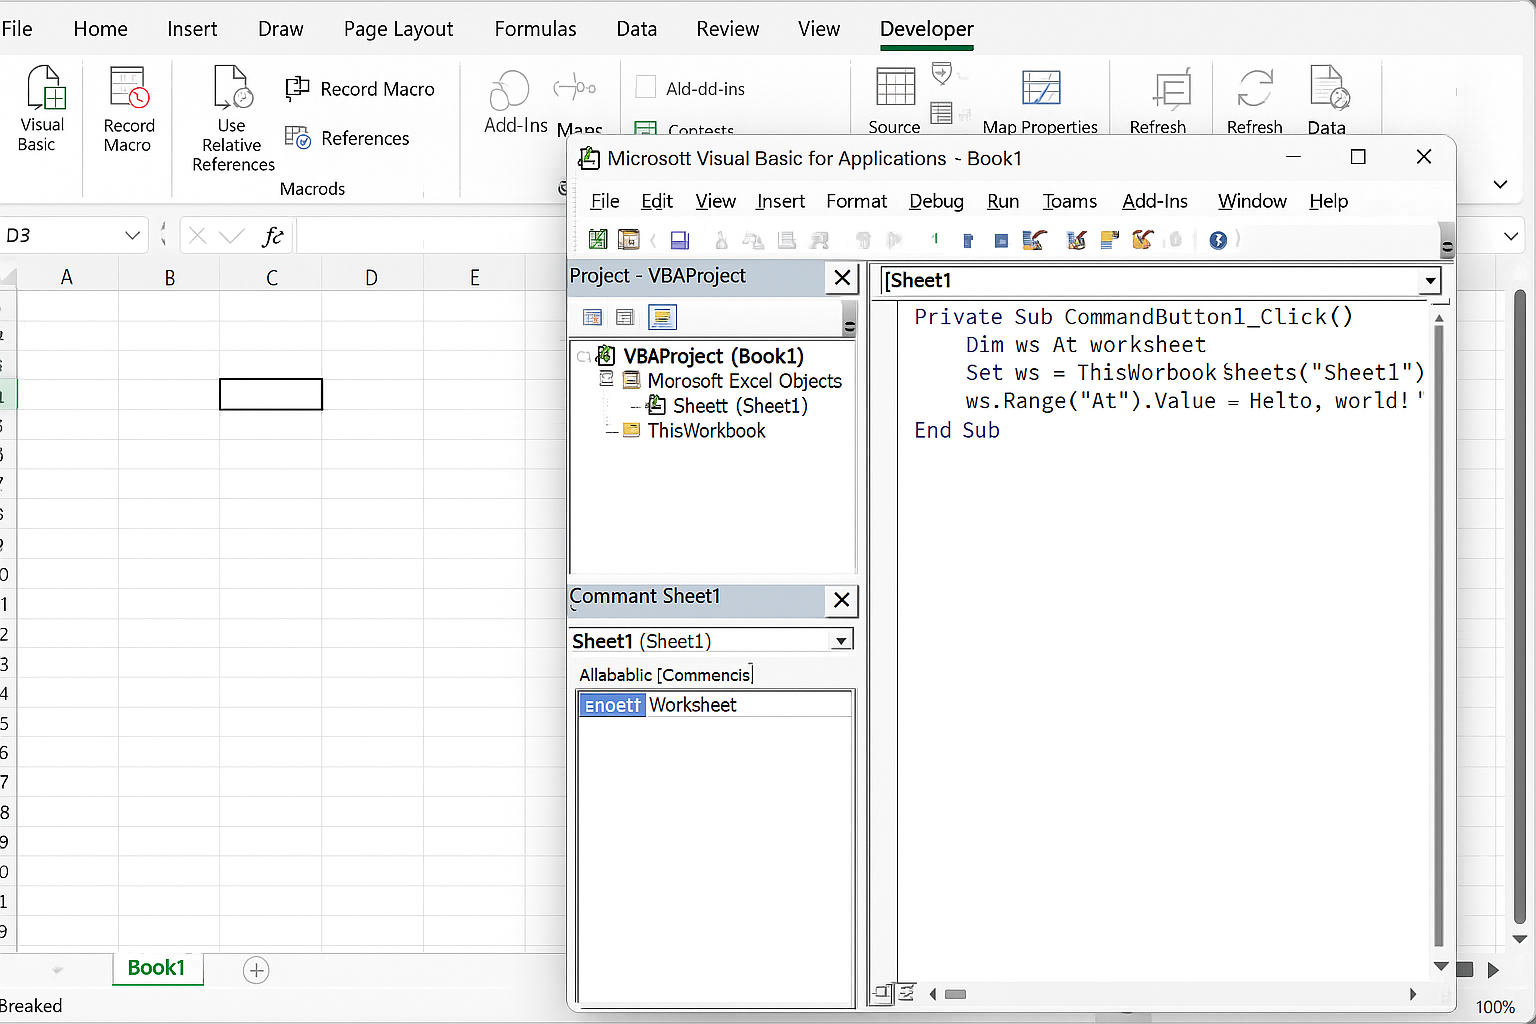Click the blue Help icon in VBA toolbar
The width and height of the screenshot is (1536, 1024).
coord(1218,240)
